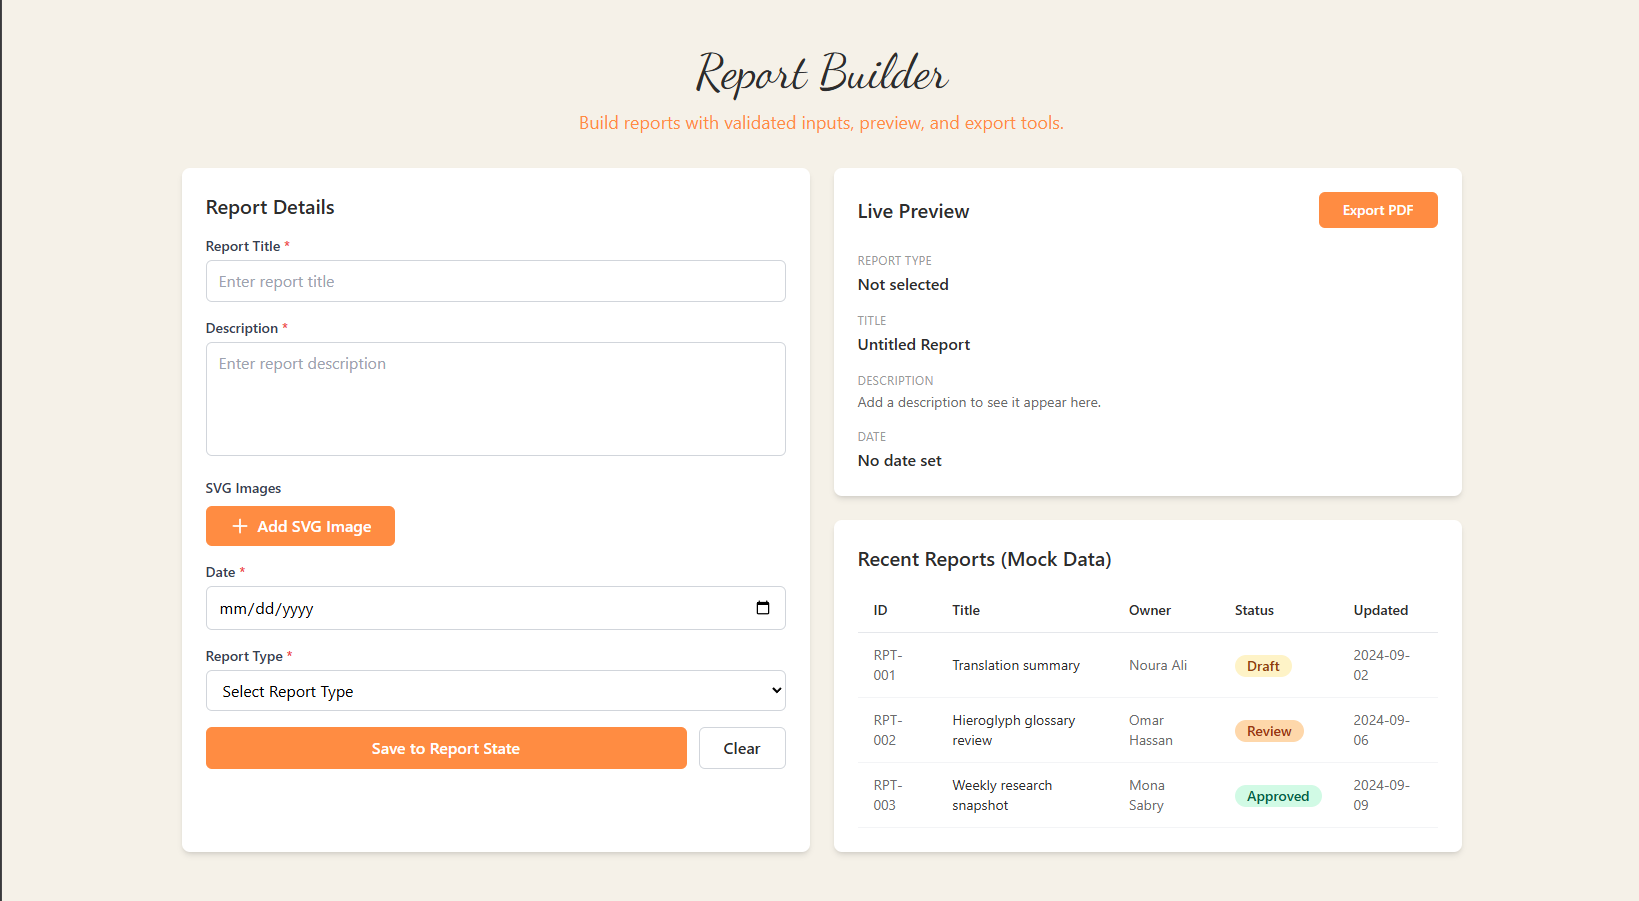Viewport: 1639px width, 901px height.
Task: Click the Clear button
Action: pos(742,748)
